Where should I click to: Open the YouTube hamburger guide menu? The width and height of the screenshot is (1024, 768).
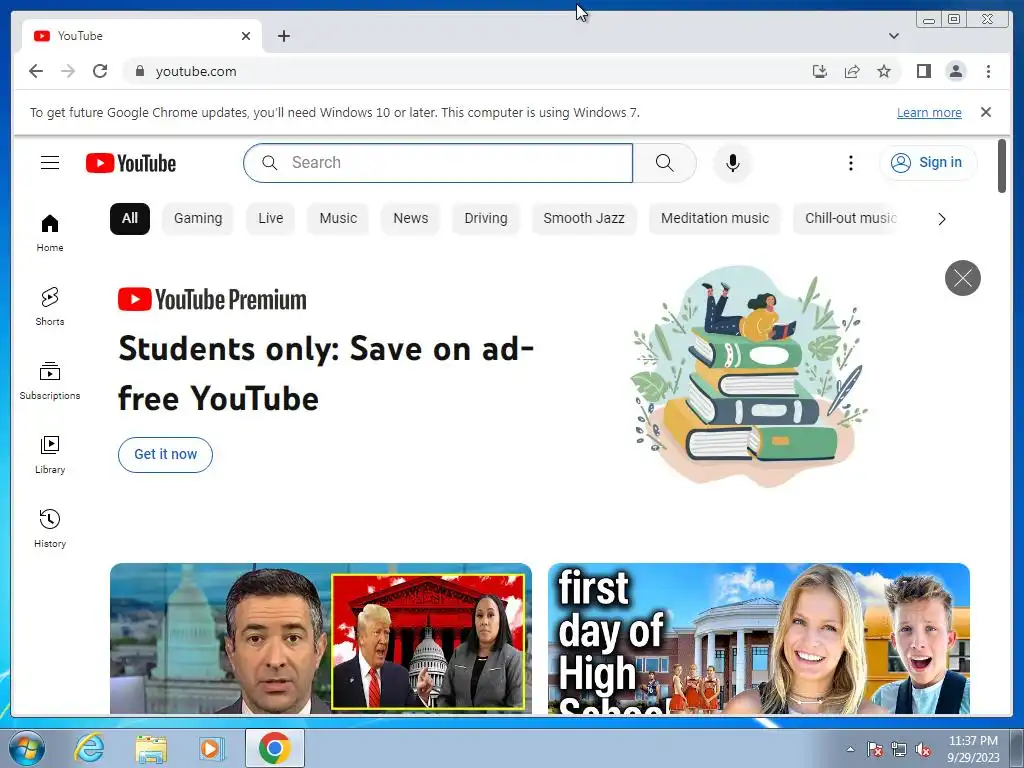(50, 163)
